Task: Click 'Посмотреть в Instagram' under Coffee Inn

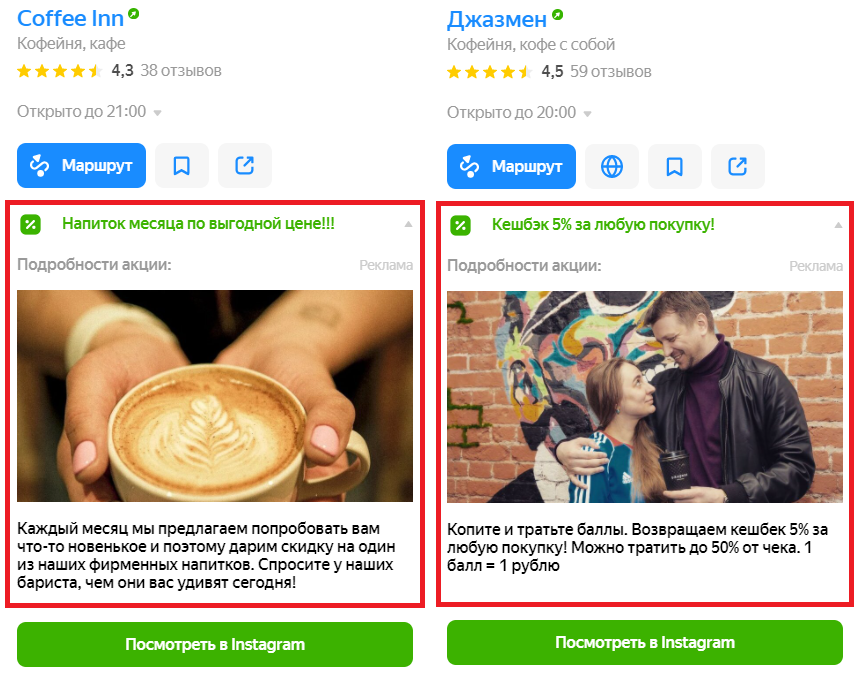Action: pyautogui.click(x=215, y=644)
